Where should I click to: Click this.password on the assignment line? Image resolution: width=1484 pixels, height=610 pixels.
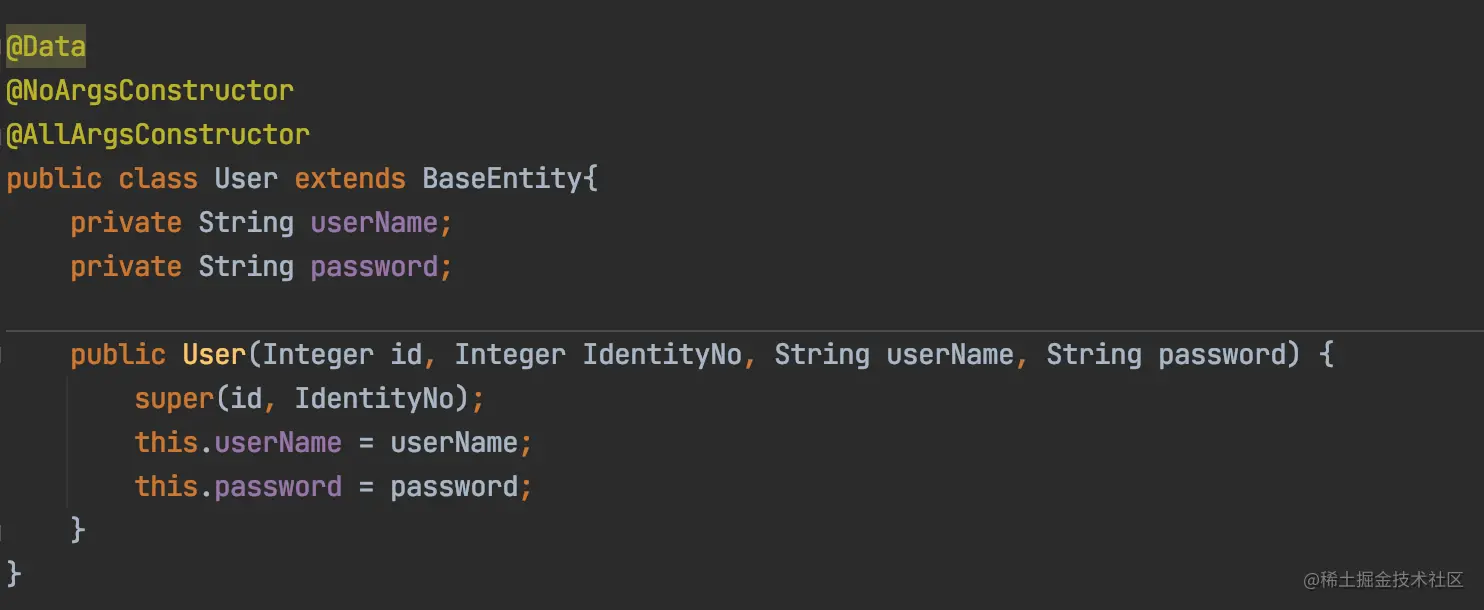pos(238,487)
